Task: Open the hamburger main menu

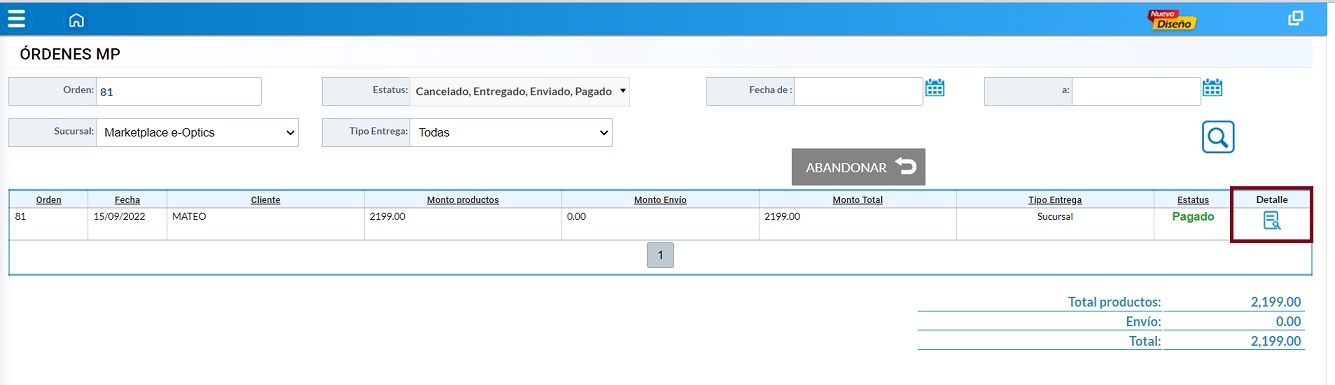Action: coord(16,19)
